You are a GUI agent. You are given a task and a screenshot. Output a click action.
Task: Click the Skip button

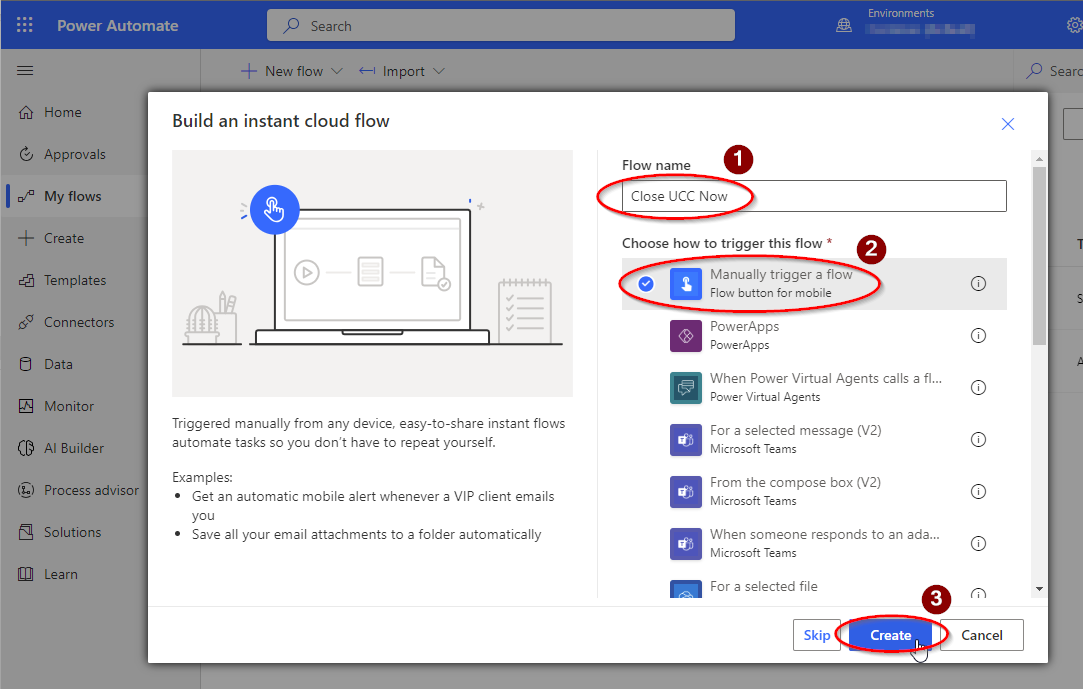(x=816, y=635)
